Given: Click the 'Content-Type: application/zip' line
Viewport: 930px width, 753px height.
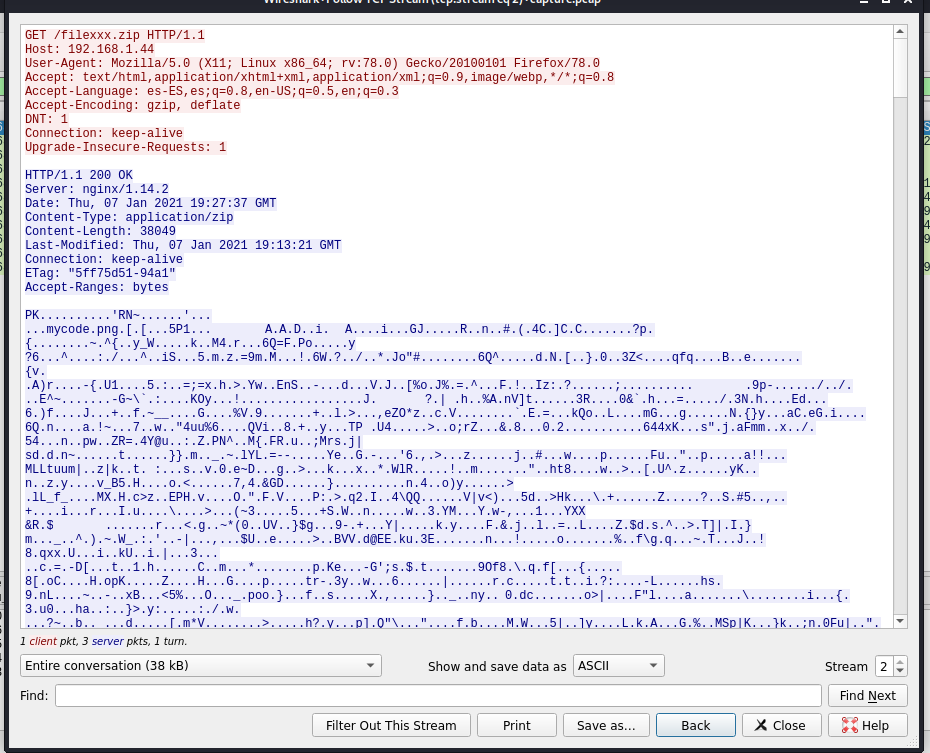Looking at the screenshot, I should [x=129, y=217].
